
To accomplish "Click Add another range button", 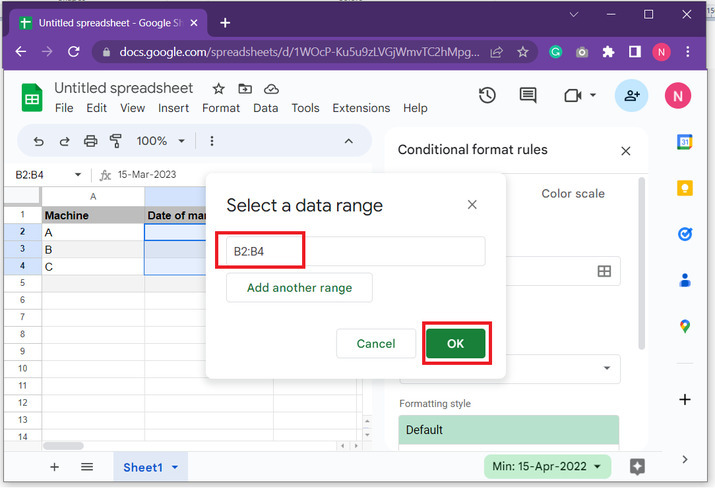I will (x=299, y=288).
